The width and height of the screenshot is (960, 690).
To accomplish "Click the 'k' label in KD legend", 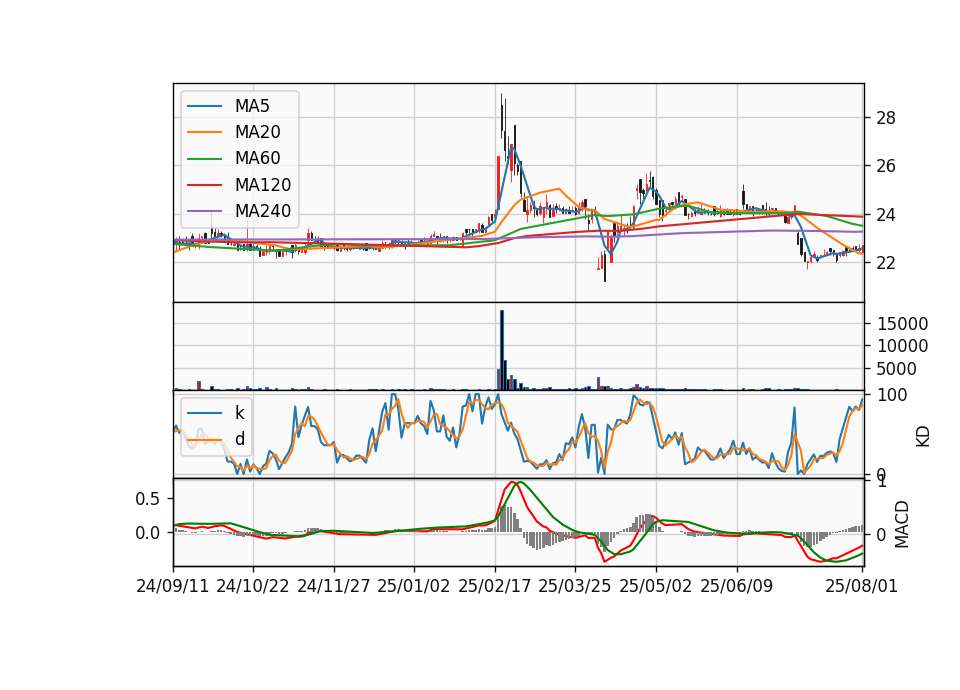I will click(x=239, y=413).
